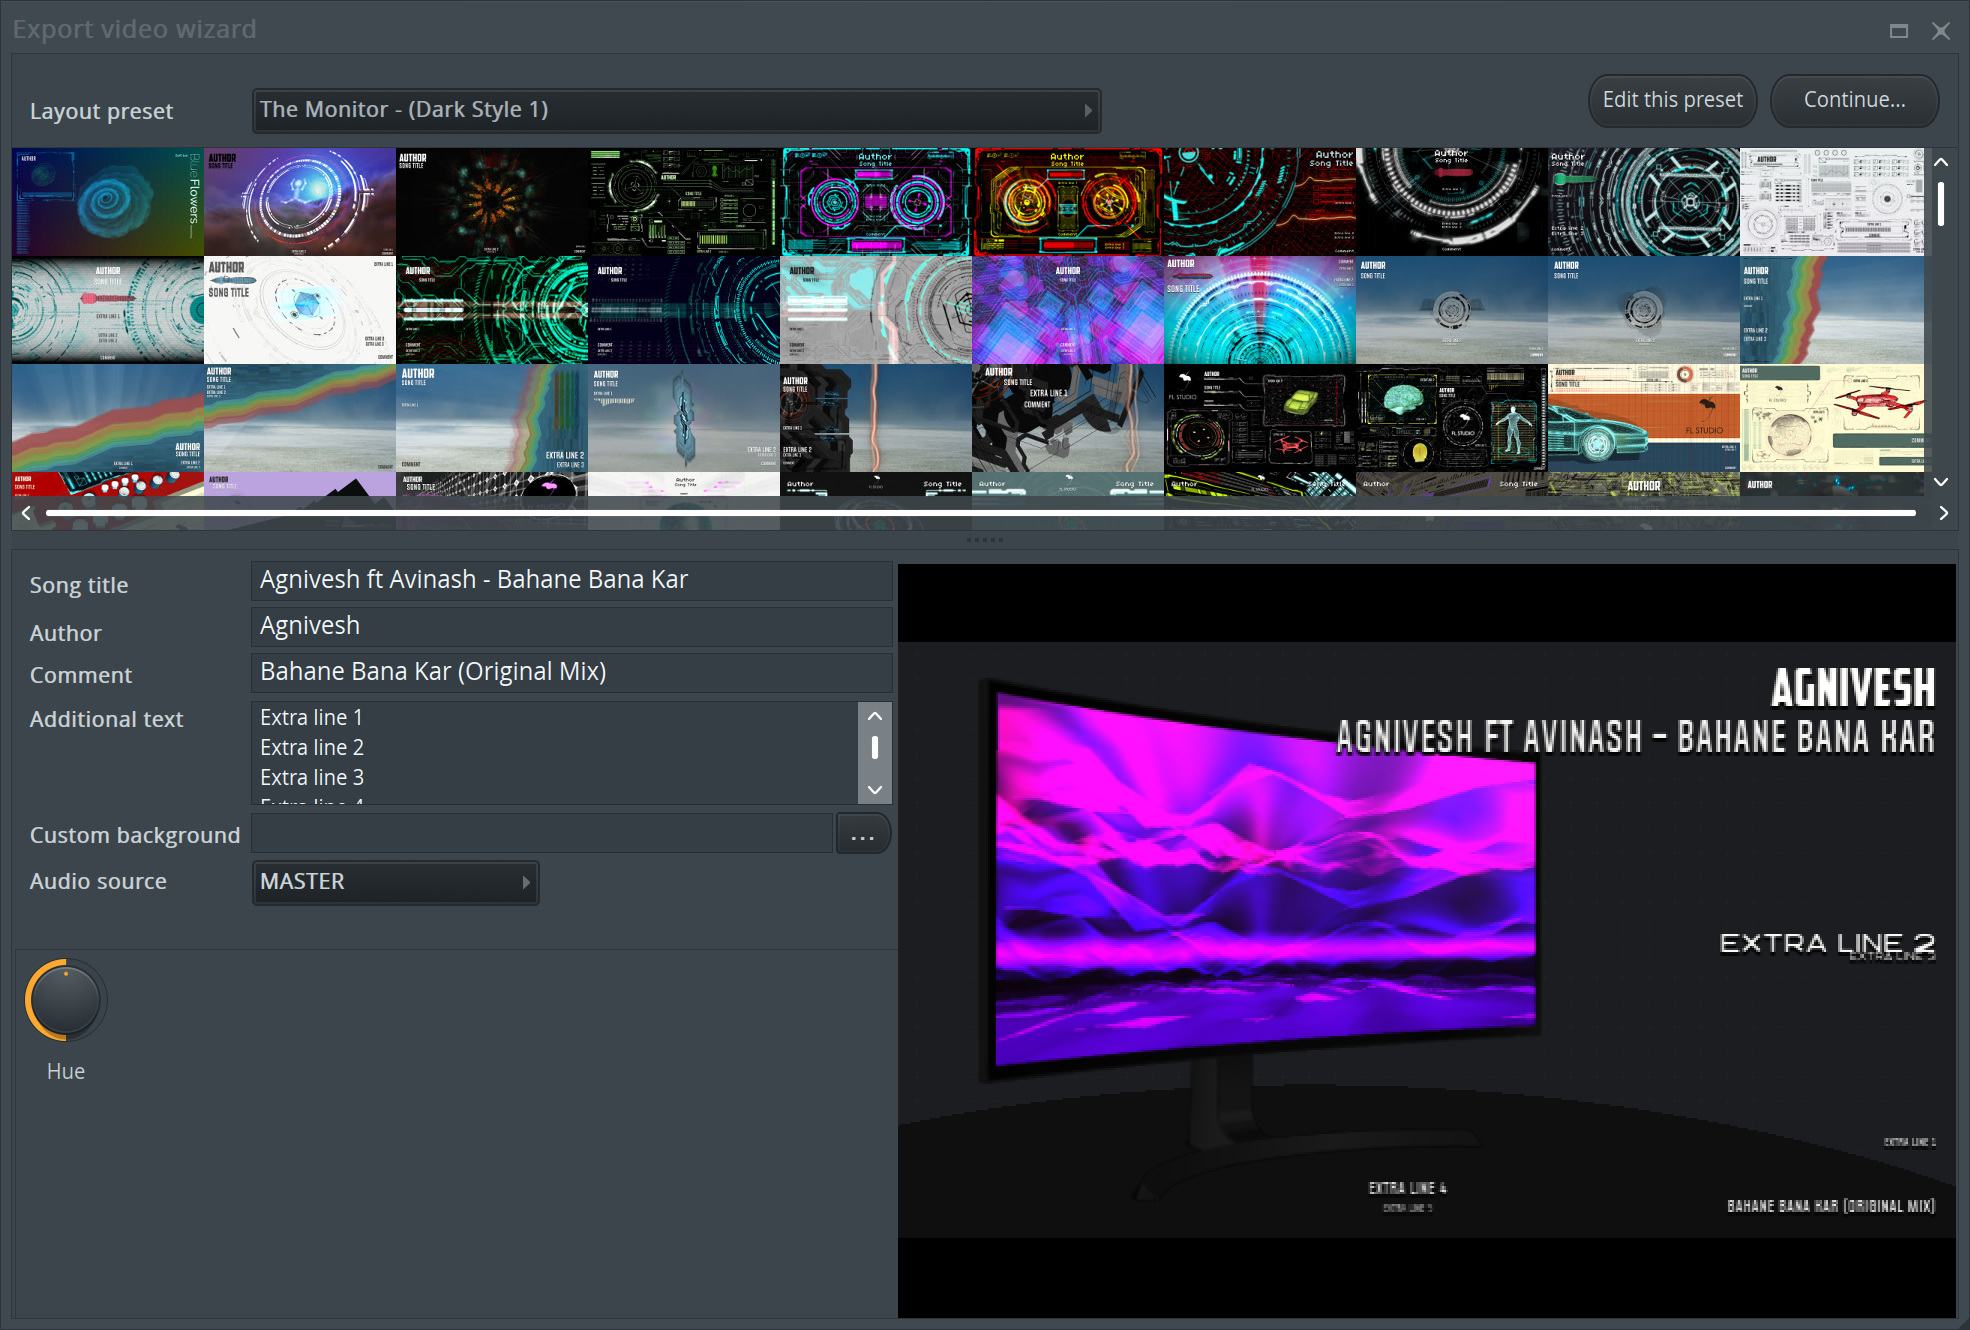Click Continue button to proceed
This screenshot has height=1330, width=1970.
pos(1854,99)
